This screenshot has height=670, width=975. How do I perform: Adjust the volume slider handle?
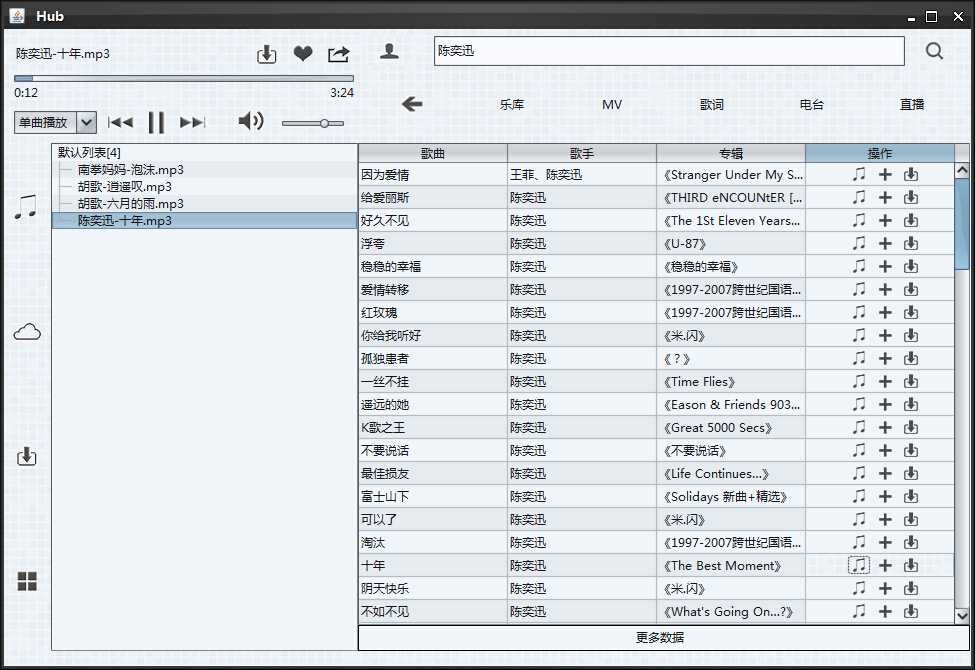324,123
